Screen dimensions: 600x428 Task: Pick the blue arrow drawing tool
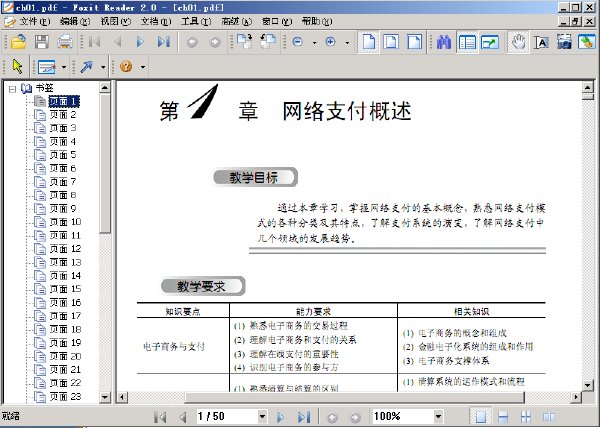click(86, 67)
